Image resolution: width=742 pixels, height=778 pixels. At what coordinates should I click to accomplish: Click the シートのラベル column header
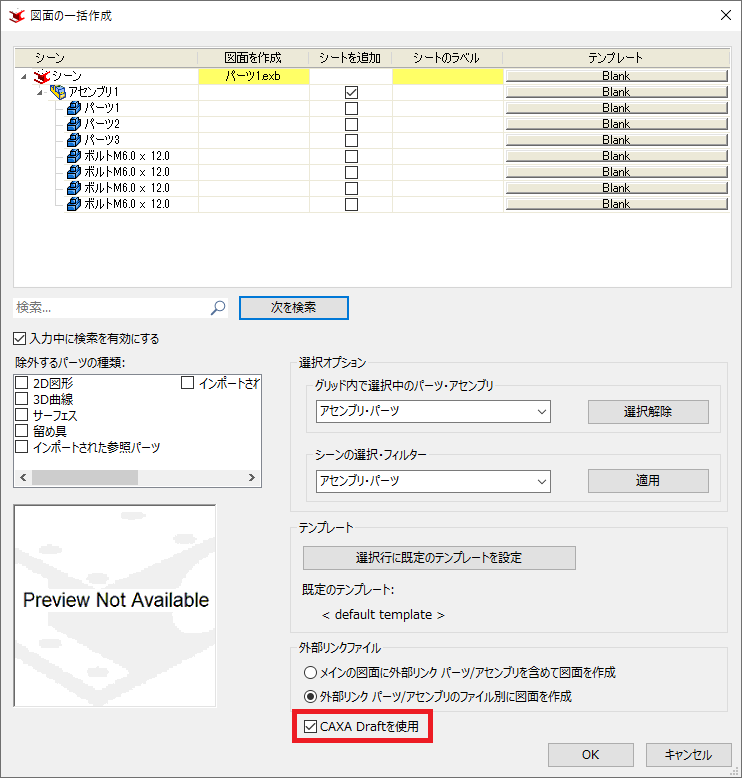[x=447, y=58]
